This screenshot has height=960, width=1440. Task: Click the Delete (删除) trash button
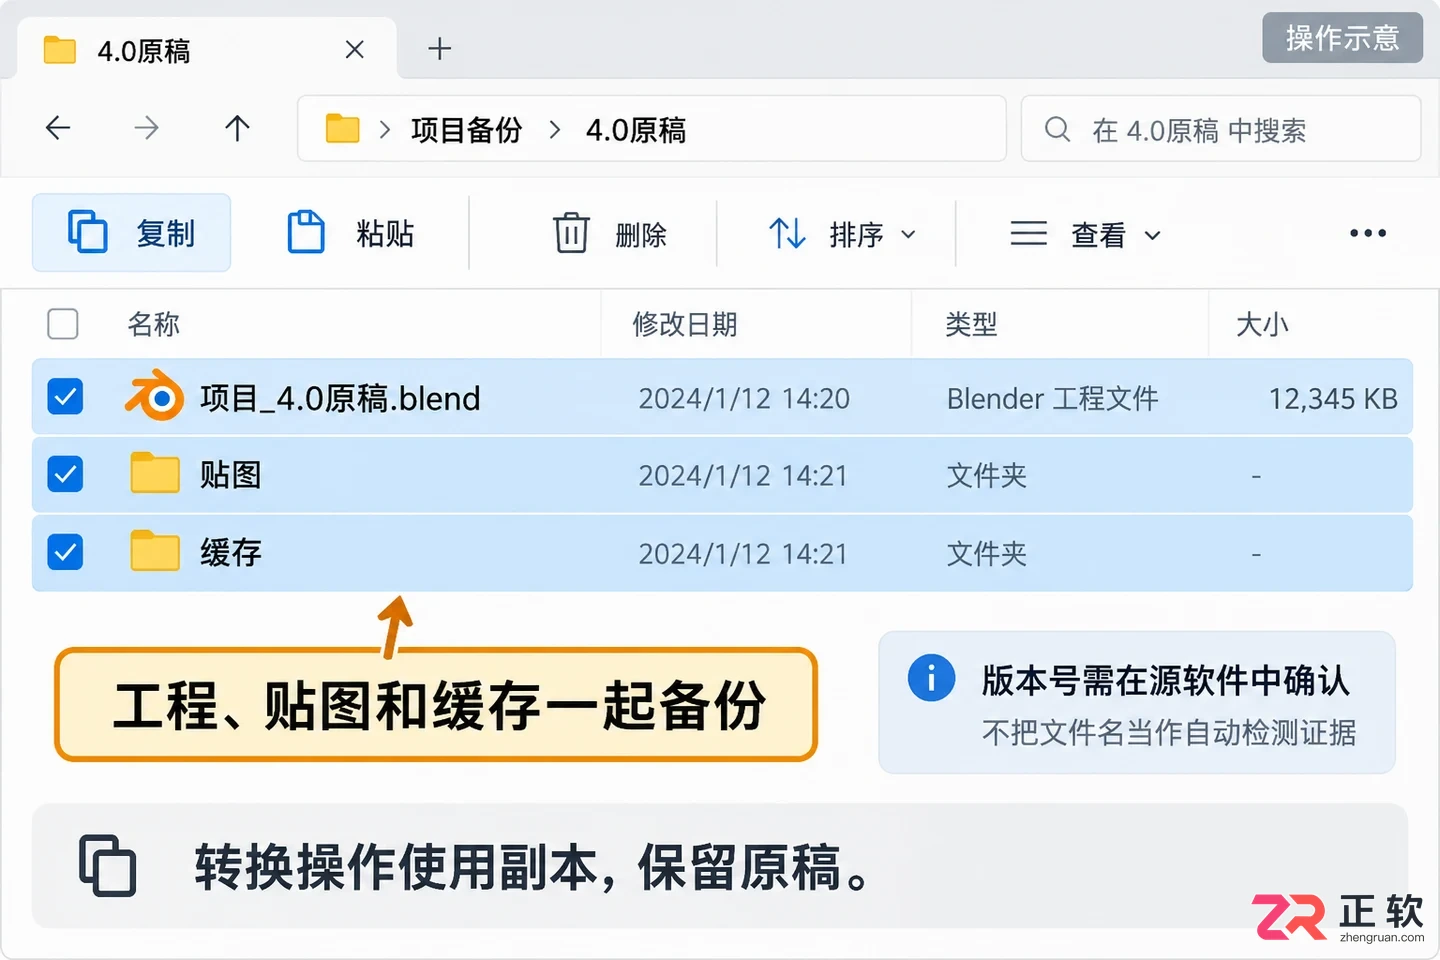[x=610, y=234]
